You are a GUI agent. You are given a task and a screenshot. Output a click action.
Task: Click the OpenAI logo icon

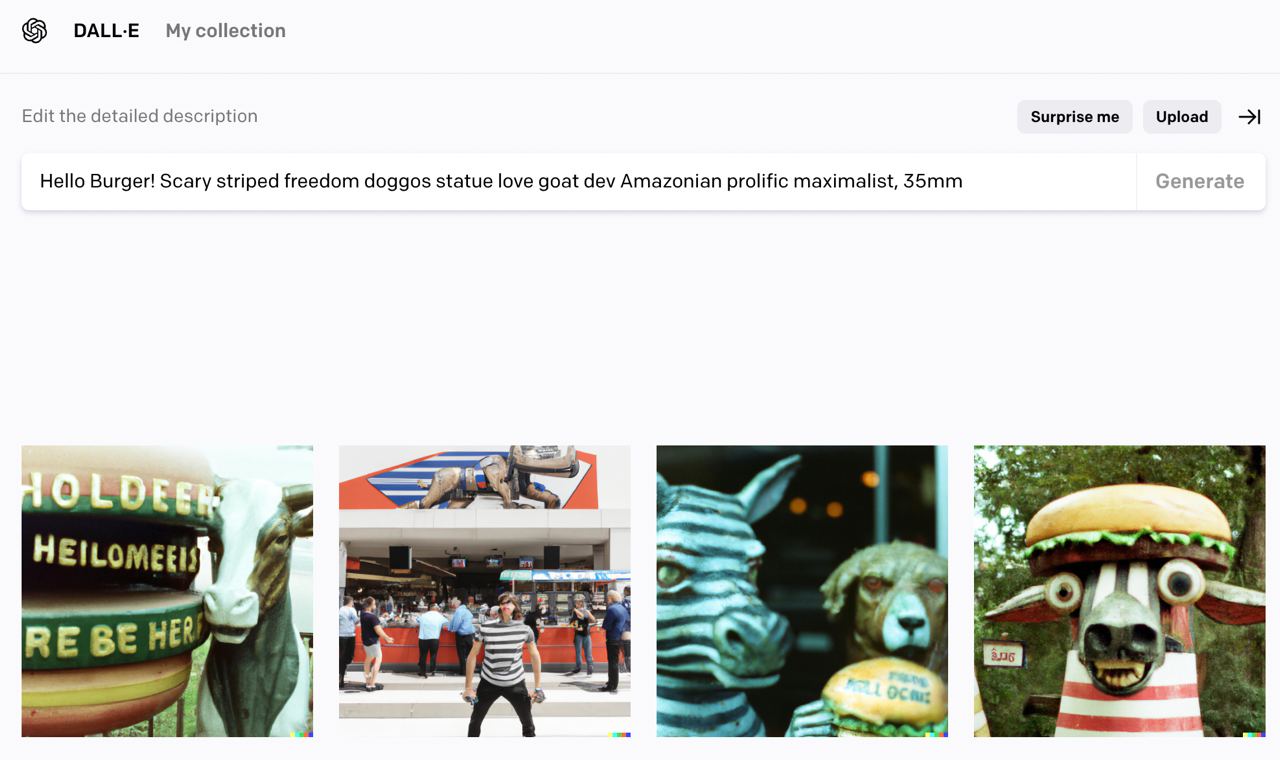pos(35,31)
